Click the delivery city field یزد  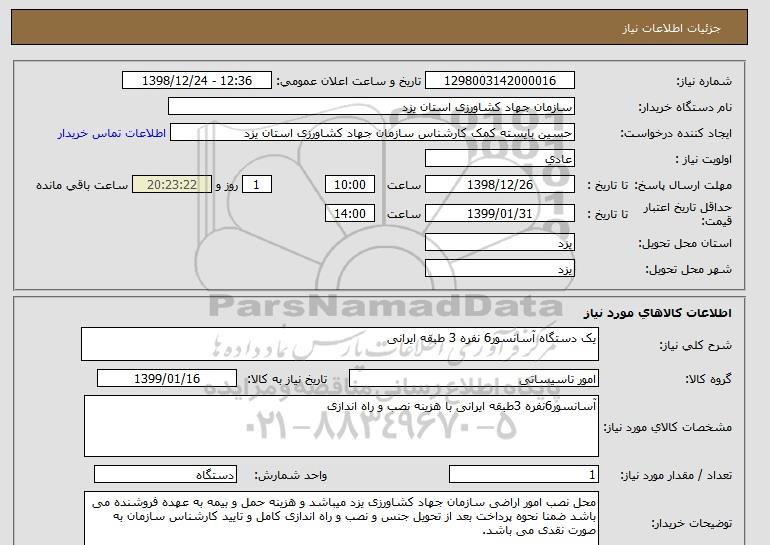pos(499,269)
